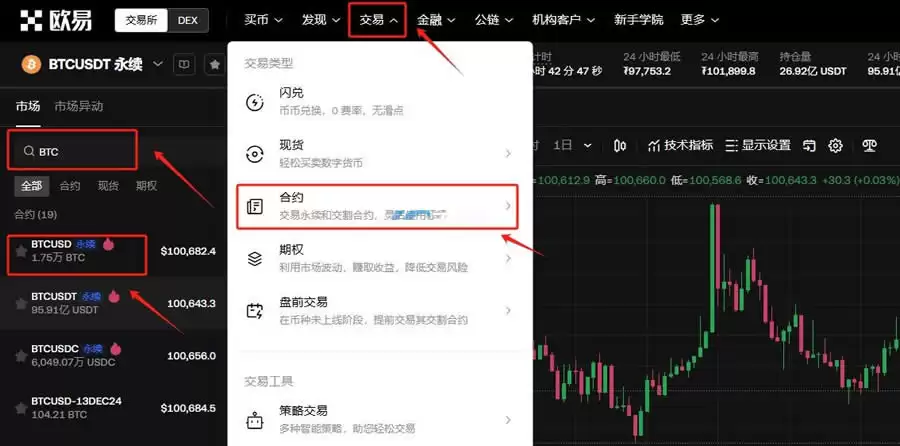Select the 合约 contract icon

[x=254, y=207]
